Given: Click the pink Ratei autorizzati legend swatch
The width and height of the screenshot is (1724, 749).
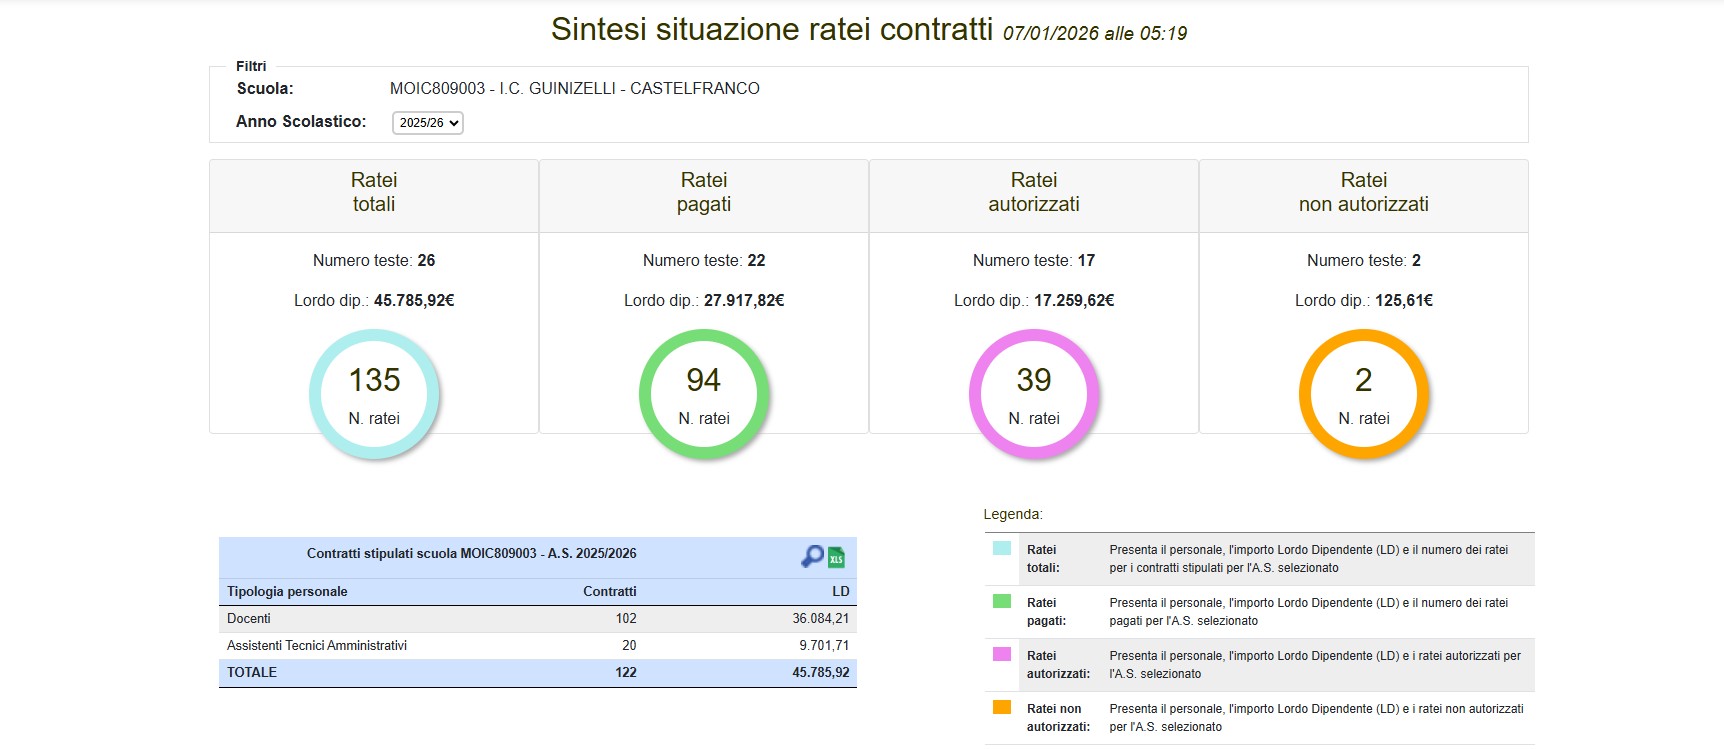Looking at the screenshot, I should [x=1001, y=655].
